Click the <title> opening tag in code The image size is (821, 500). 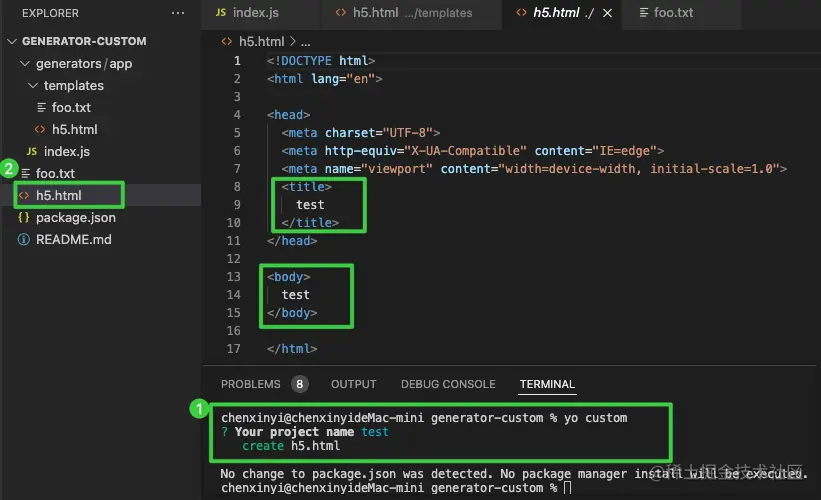(306, 187)
